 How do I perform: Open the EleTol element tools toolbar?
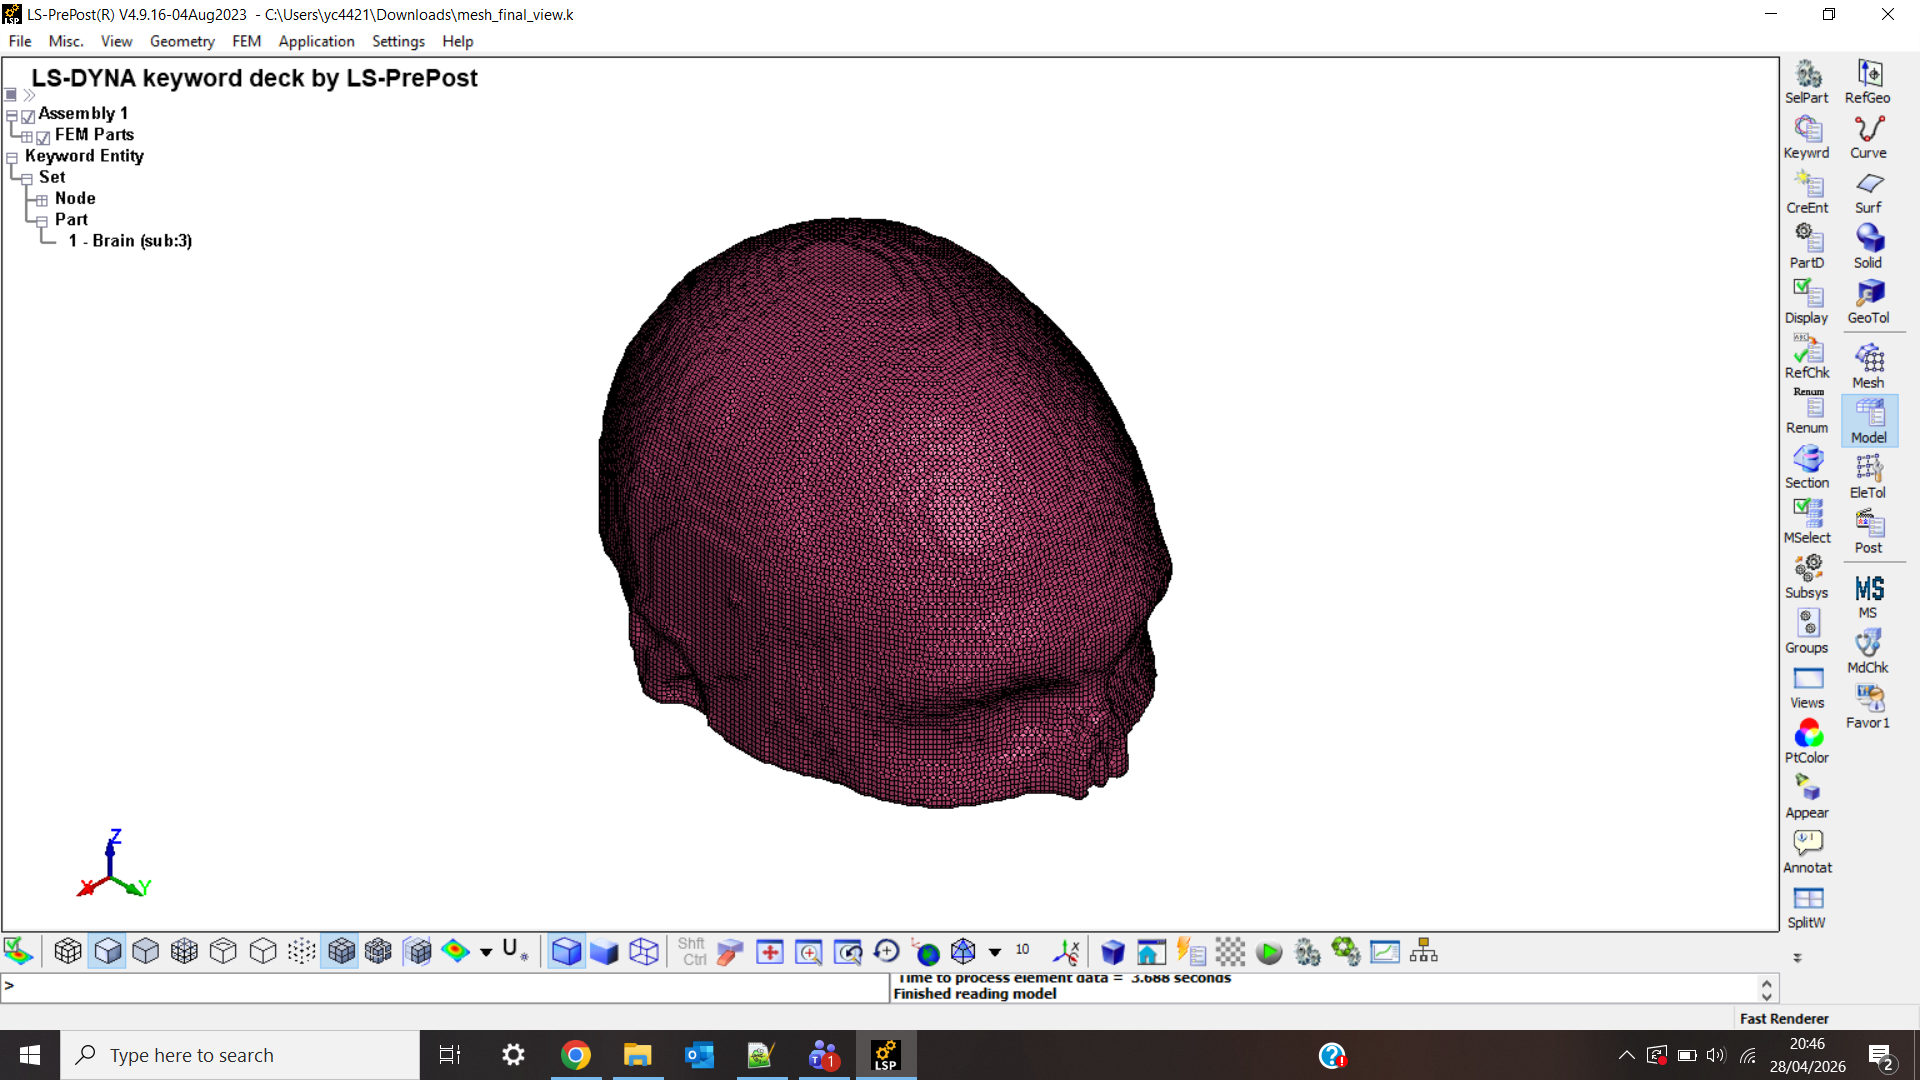coord(1868,477)
